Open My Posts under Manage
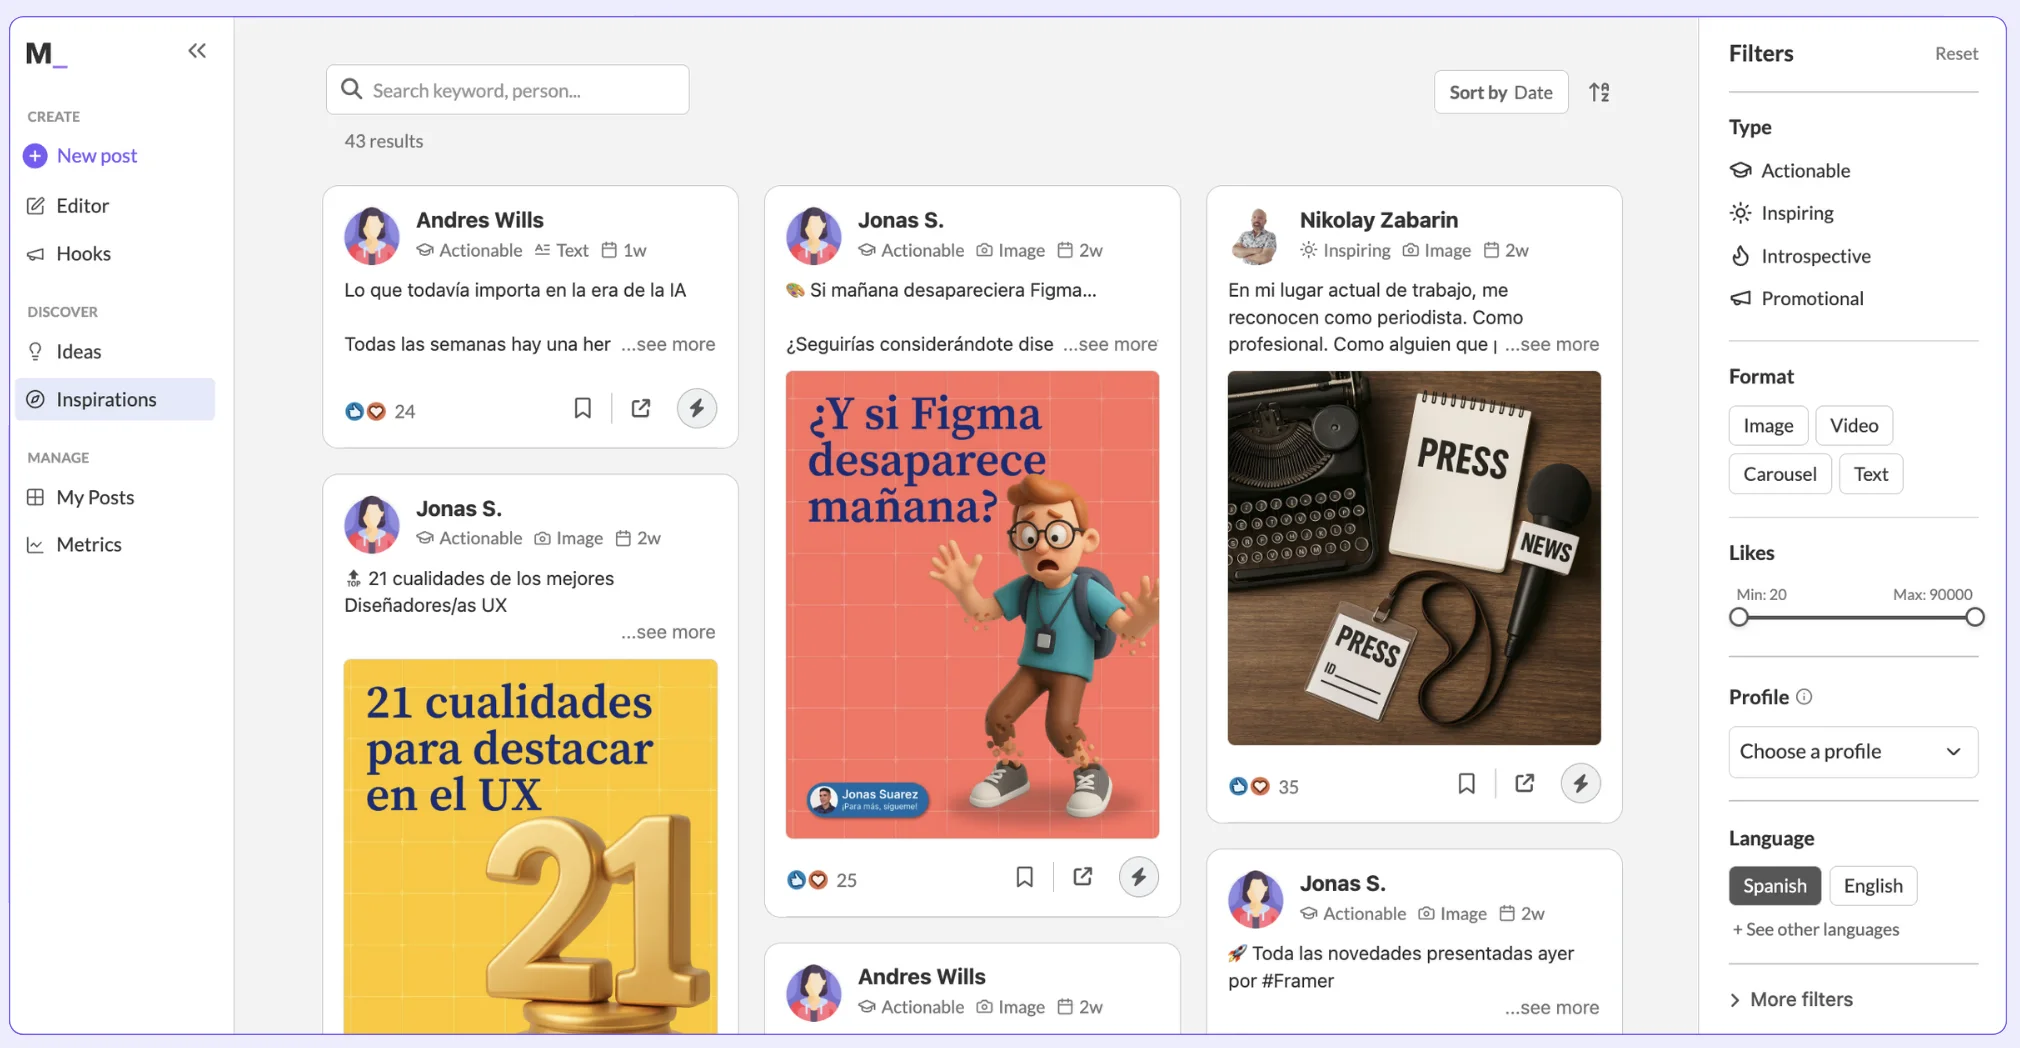The height and width of the screenshot is (1048, 2020). 95,497
